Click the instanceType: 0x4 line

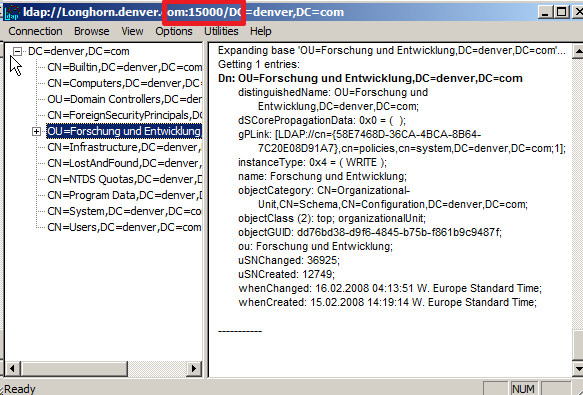point(312,163)
